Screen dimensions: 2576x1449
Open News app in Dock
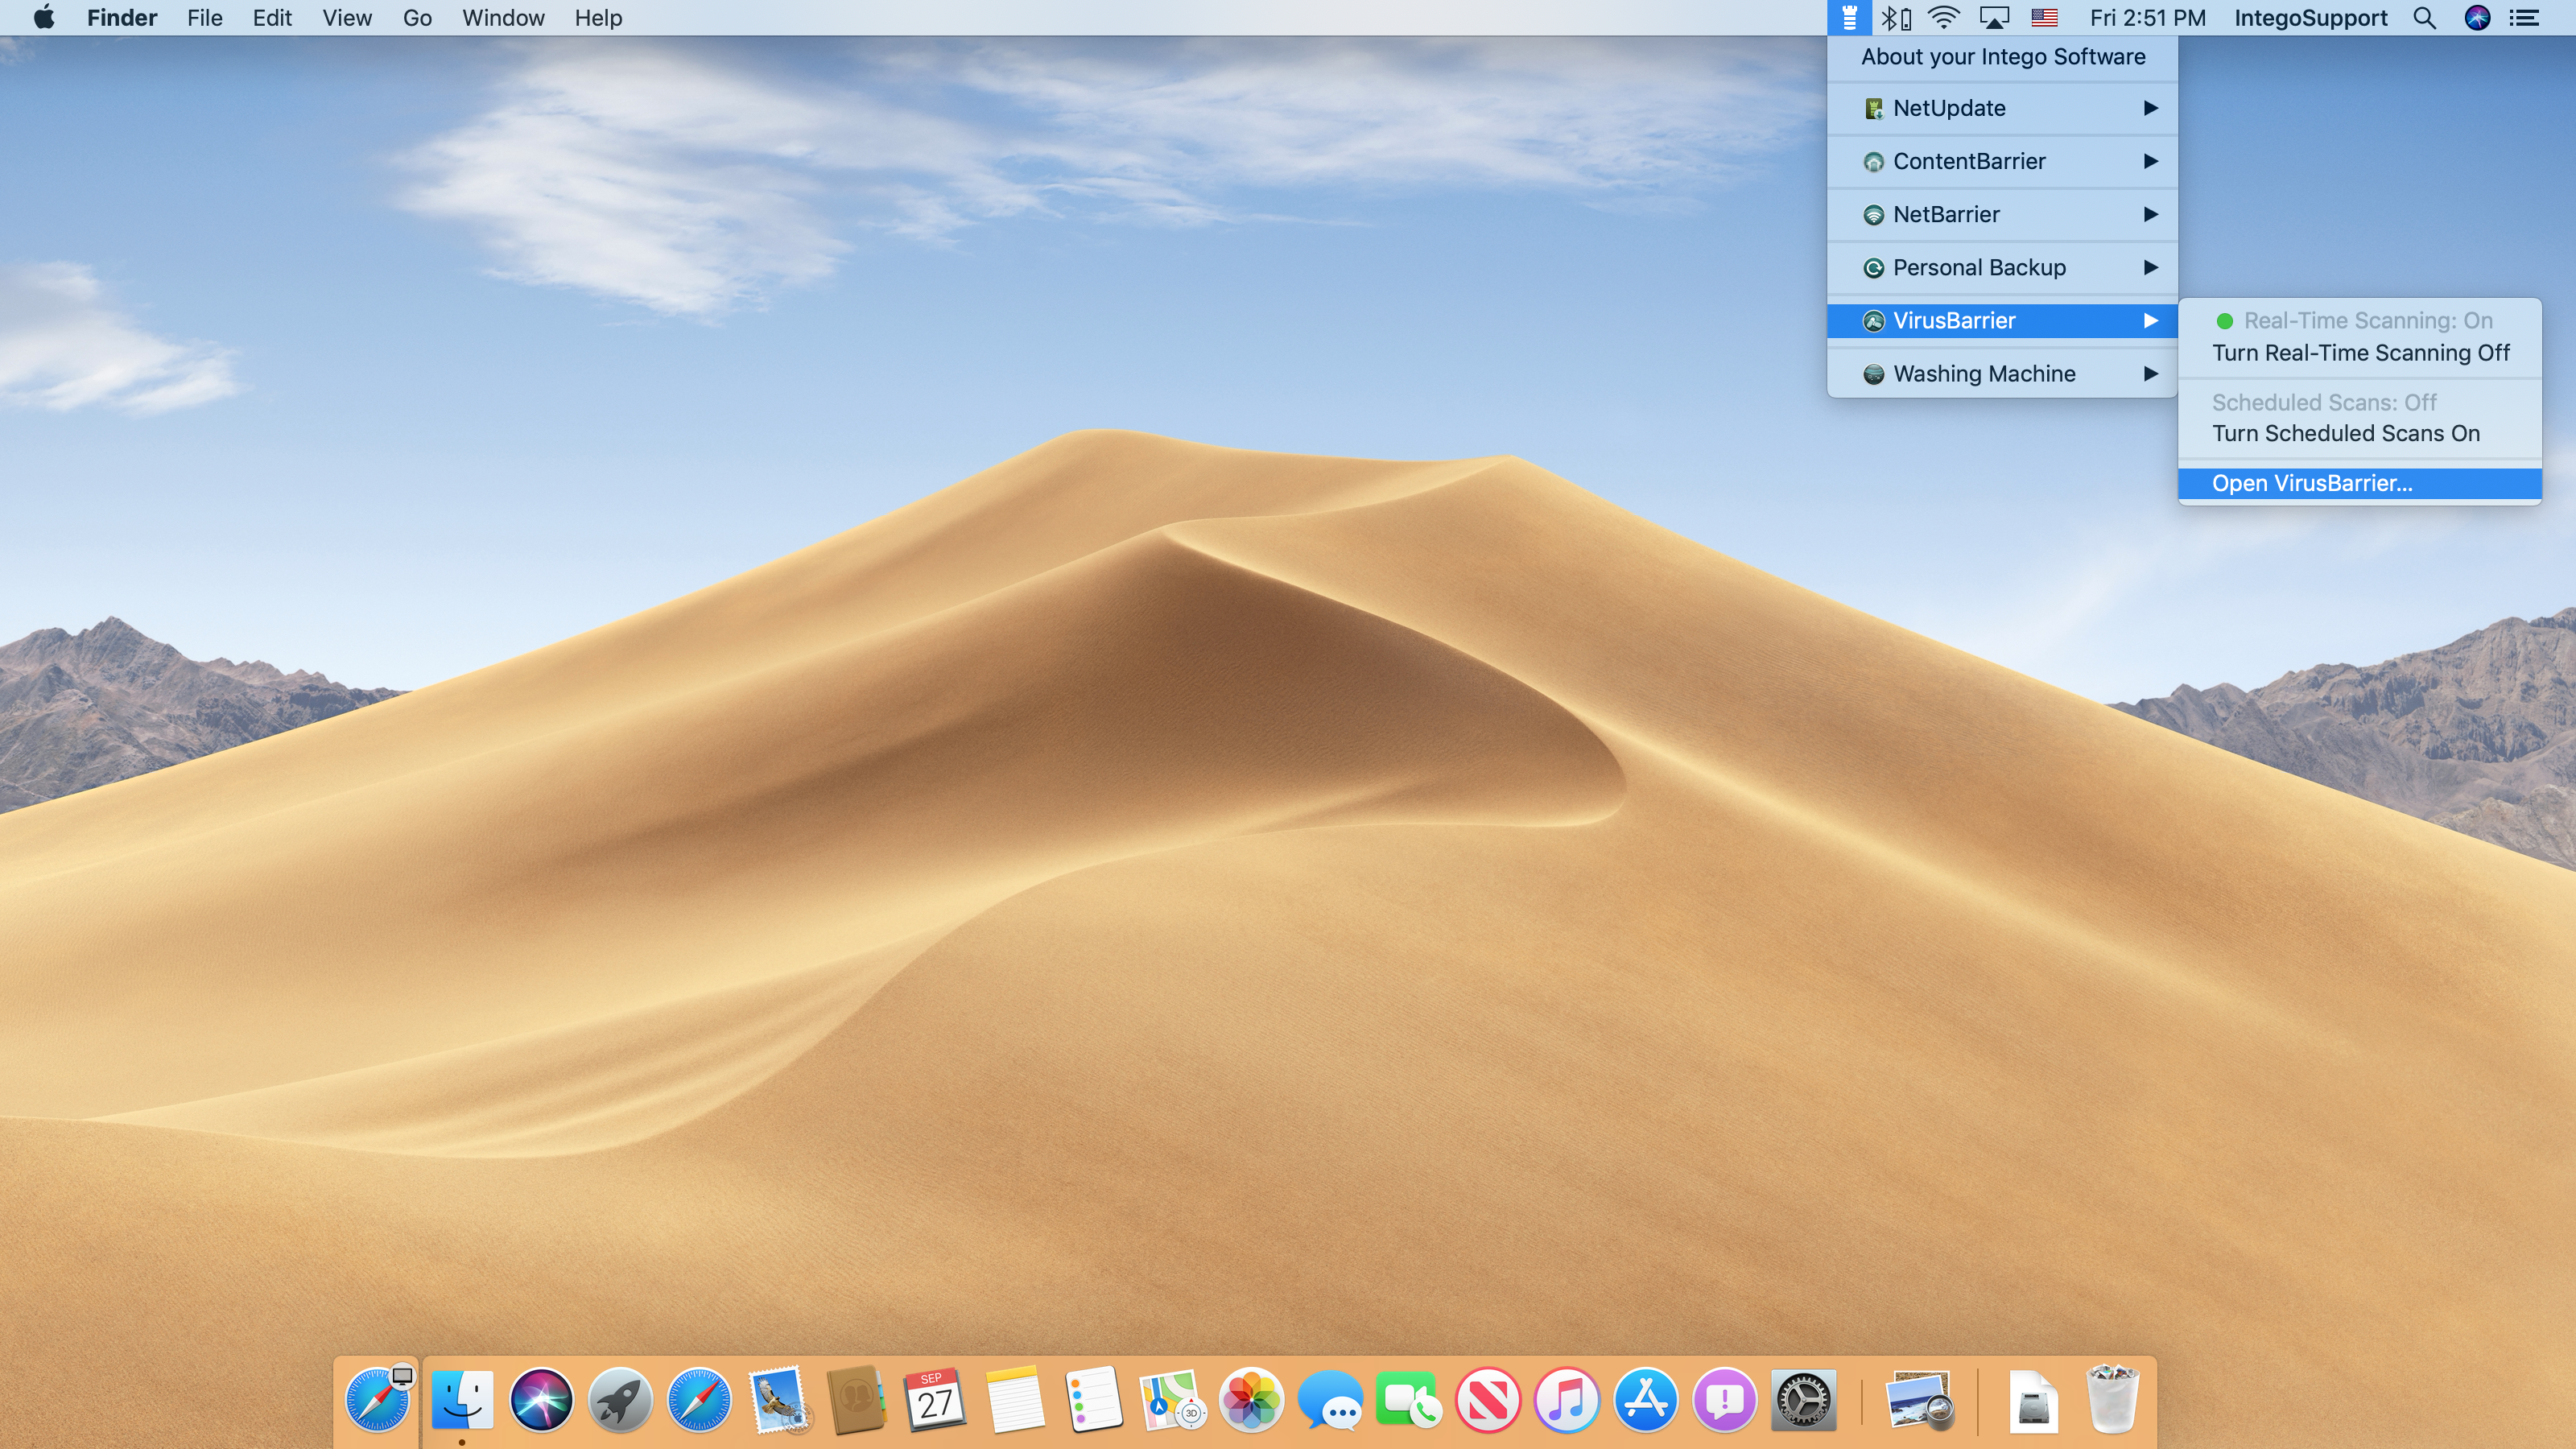tap(1488, 1399)
